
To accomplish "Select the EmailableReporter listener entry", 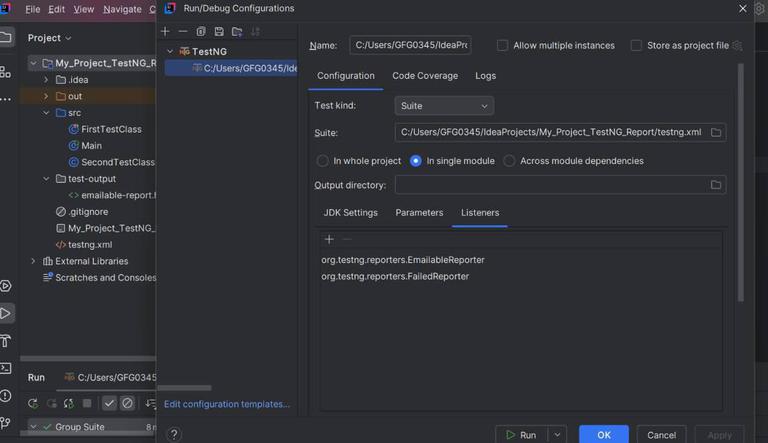I will [x=403, y=260].
